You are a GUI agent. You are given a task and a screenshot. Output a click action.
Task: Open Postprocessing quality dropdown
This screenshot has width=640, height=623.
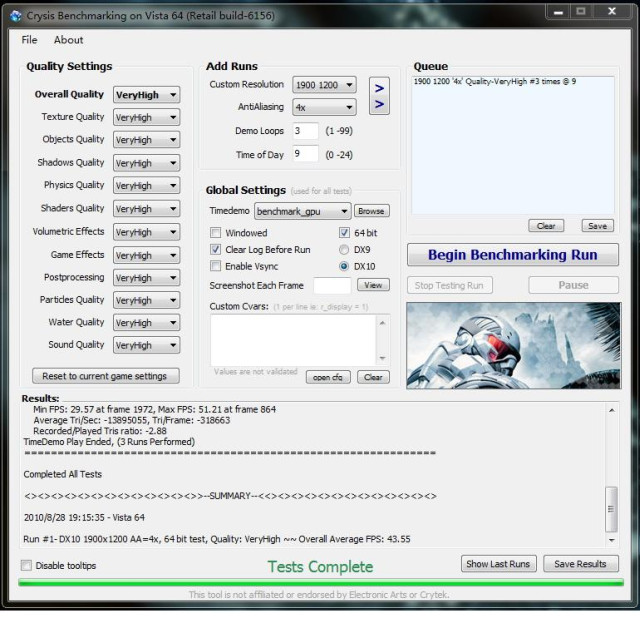147,278
